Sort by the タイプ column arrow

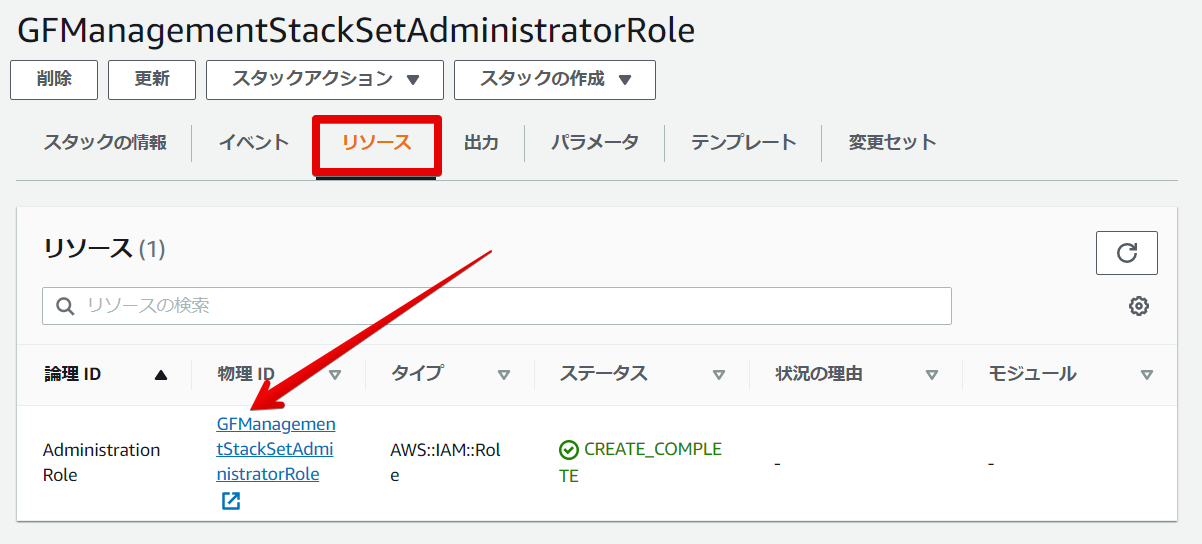(504, 375)
